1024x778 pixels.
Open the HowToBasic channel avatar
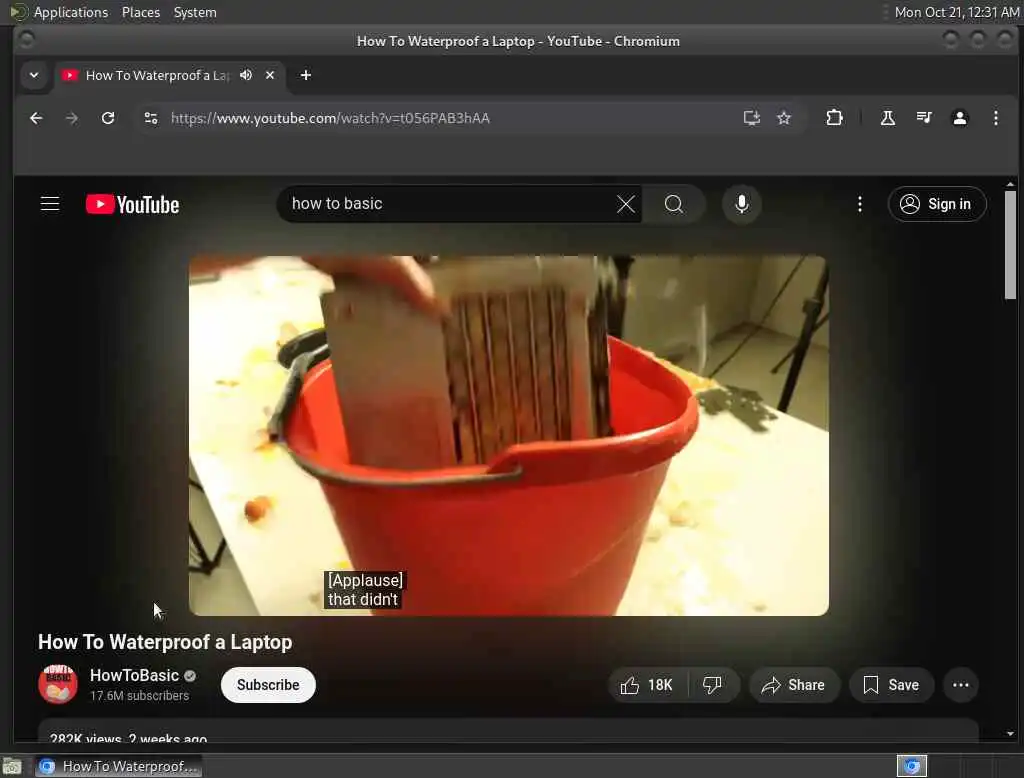pos(58,684)
